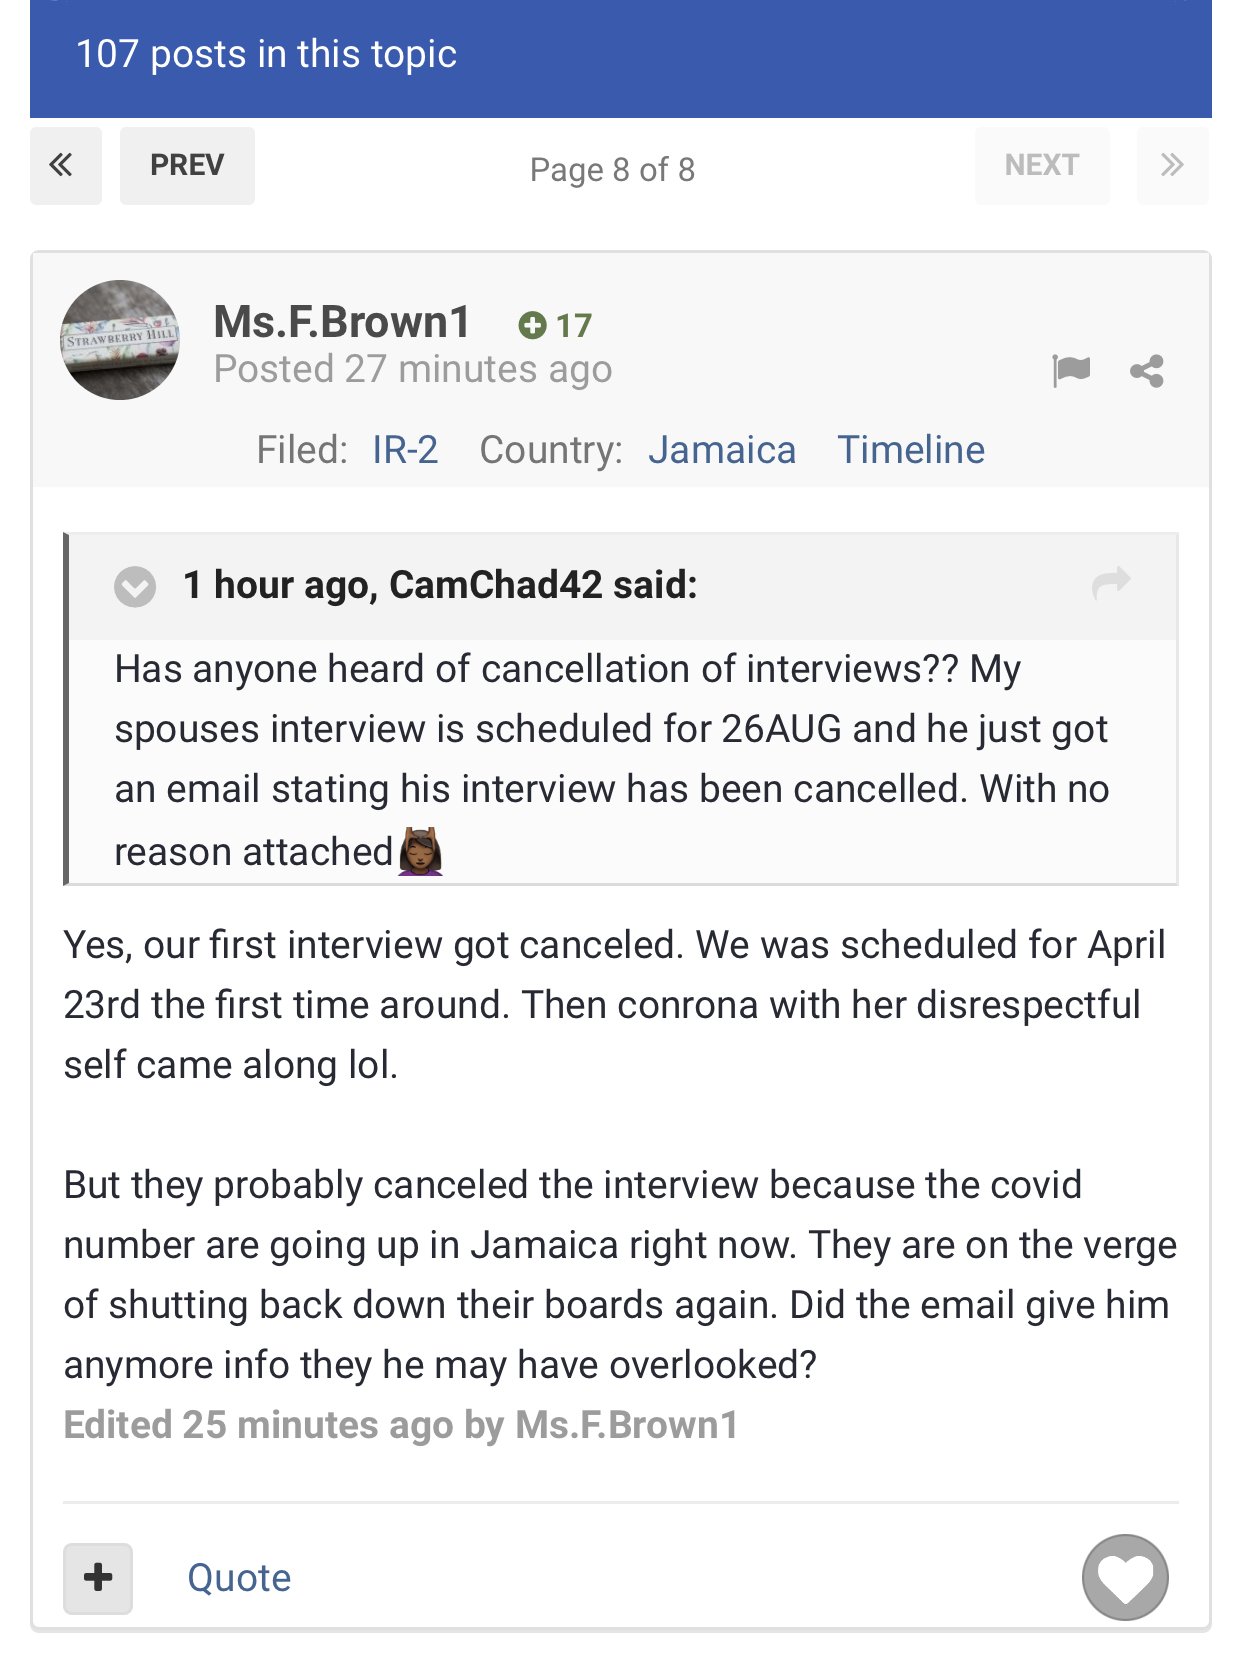Share this post icon

(1147, 371)
